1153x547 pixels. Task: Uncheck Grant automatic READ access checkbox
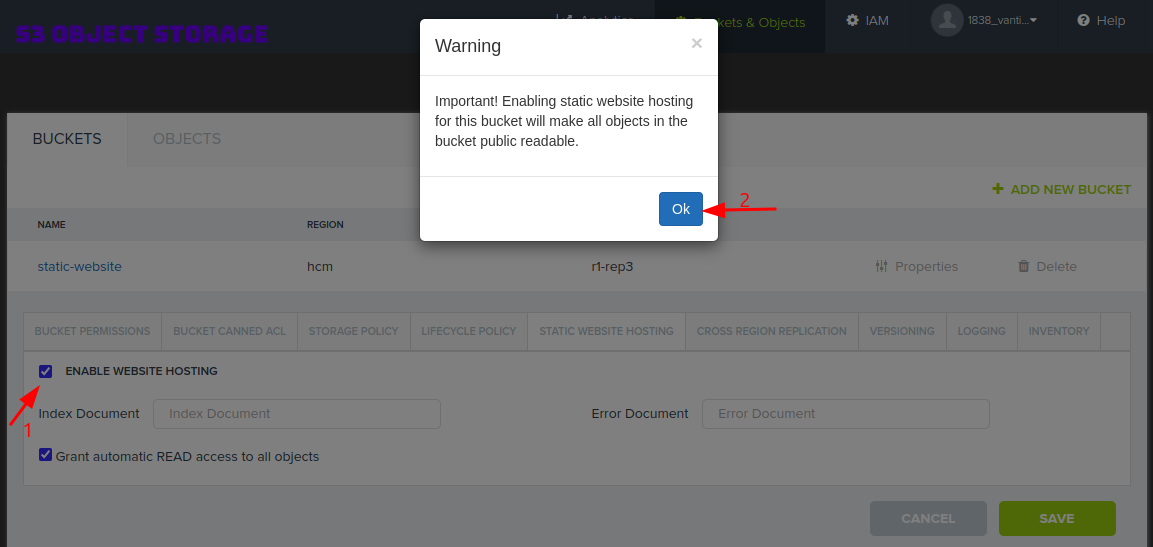(x=46, y=455)
